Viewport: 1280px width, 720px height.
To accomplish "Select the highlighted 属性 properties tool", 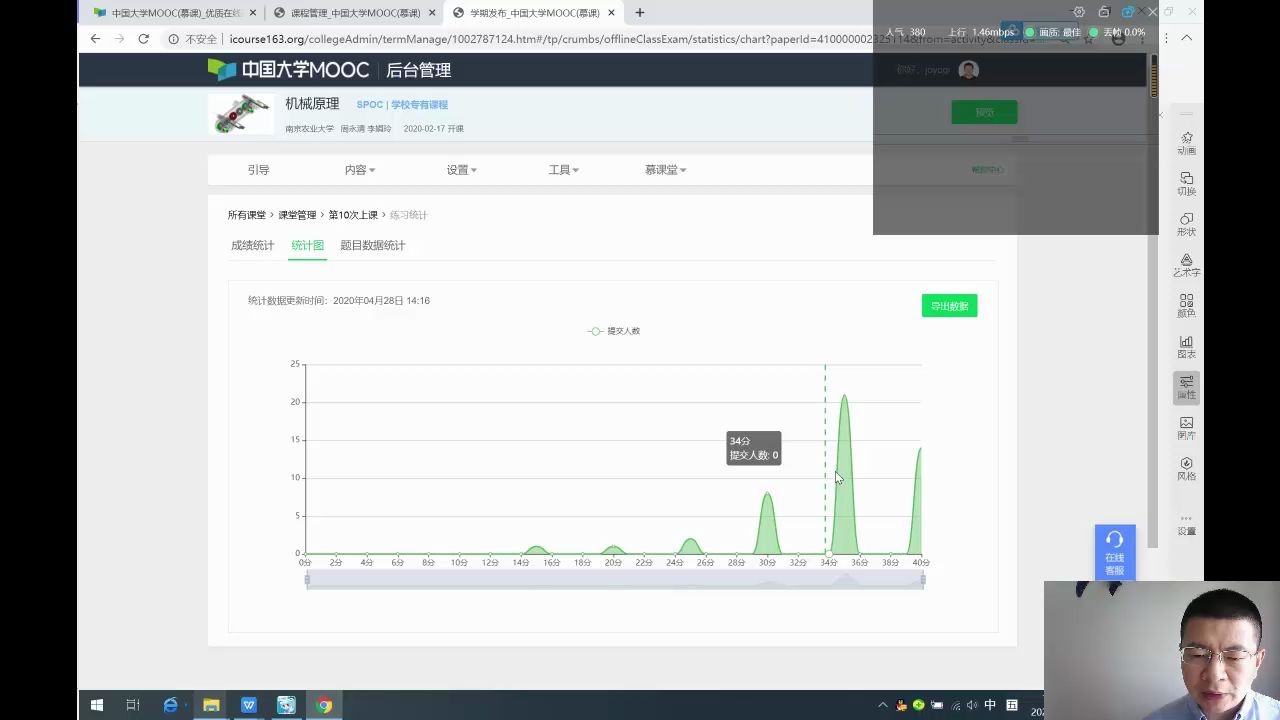I will [1186, 388].
